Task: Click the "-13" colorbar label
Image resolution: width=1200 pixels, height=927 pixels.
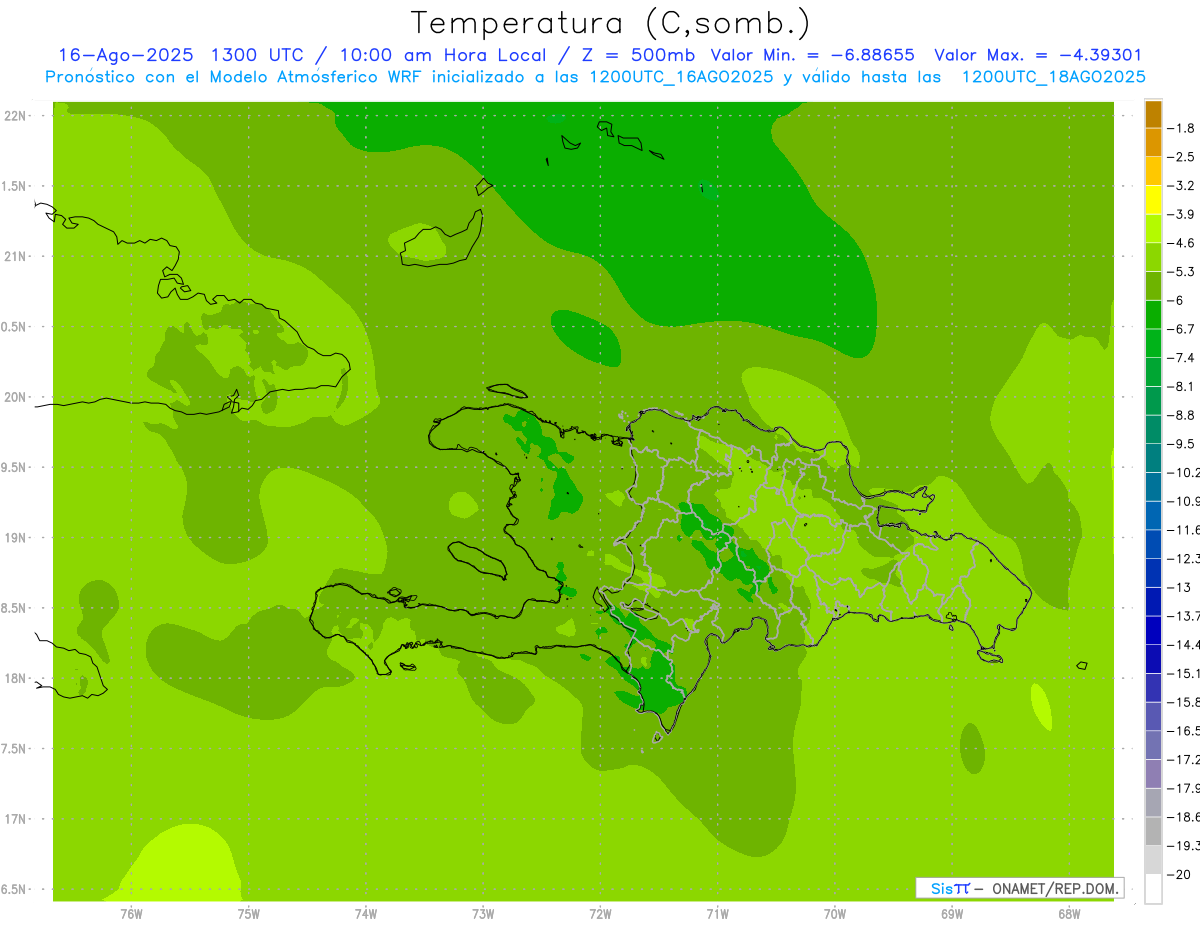Action: [1180, 587]
